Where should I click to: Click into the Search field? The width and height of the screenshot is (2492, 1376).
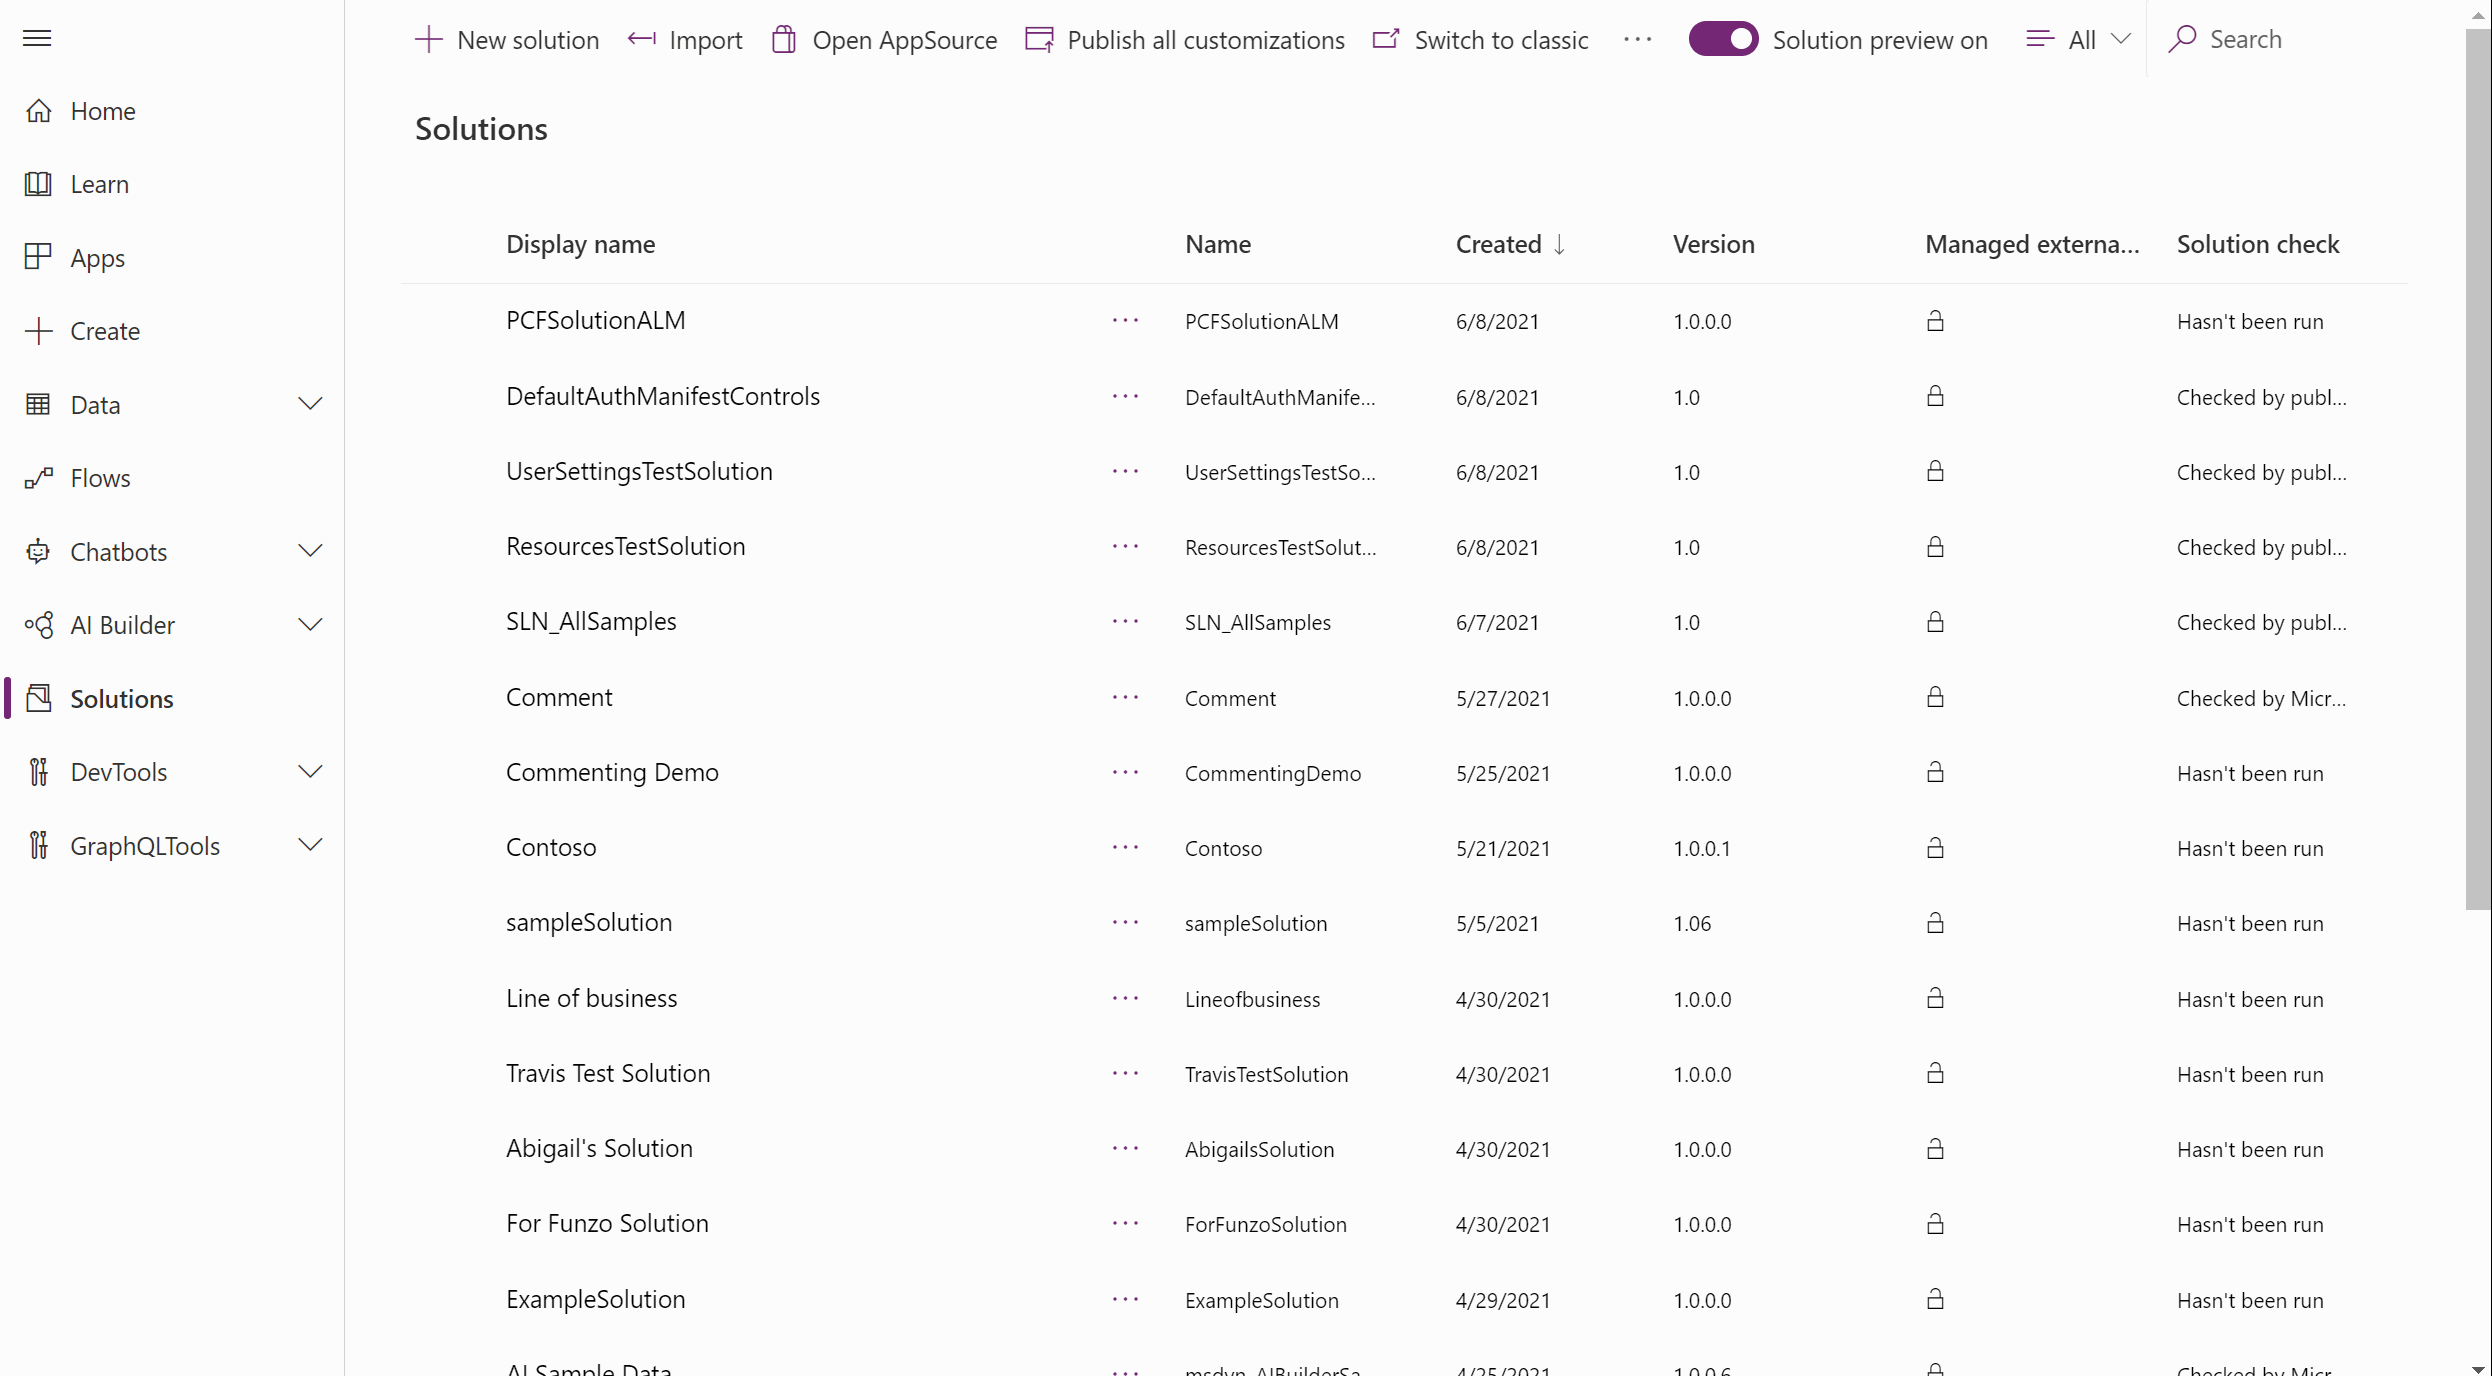2300,39
